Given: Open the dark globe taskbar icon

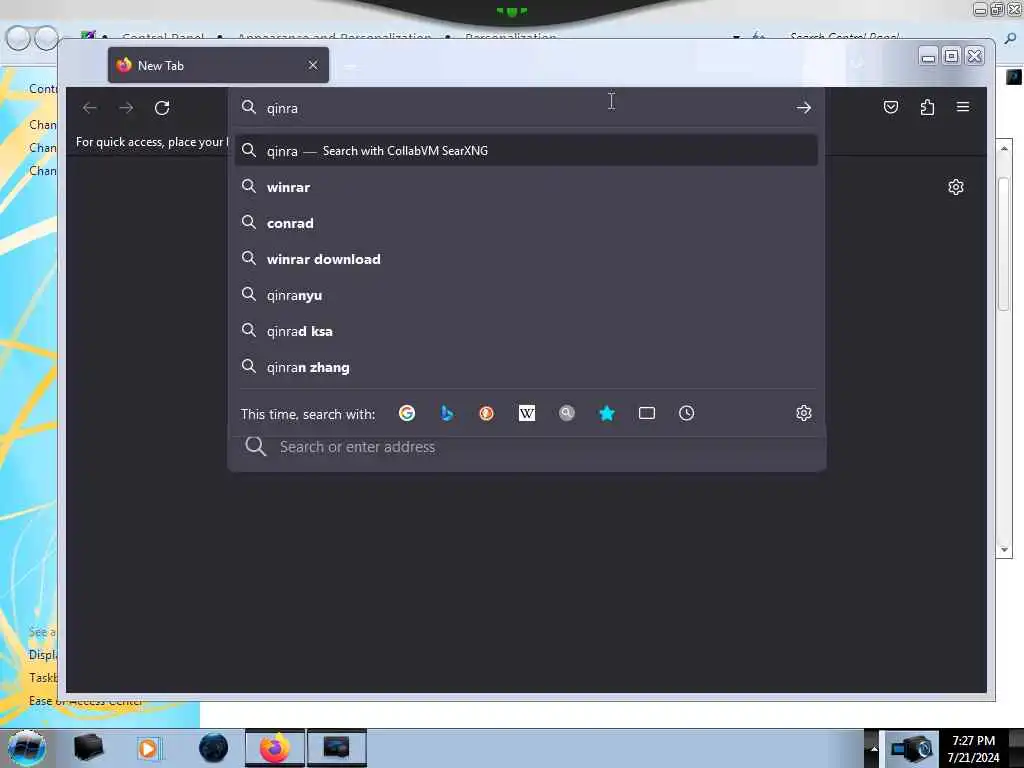Looking at the screenshot, I should click(x=214, y=748).
